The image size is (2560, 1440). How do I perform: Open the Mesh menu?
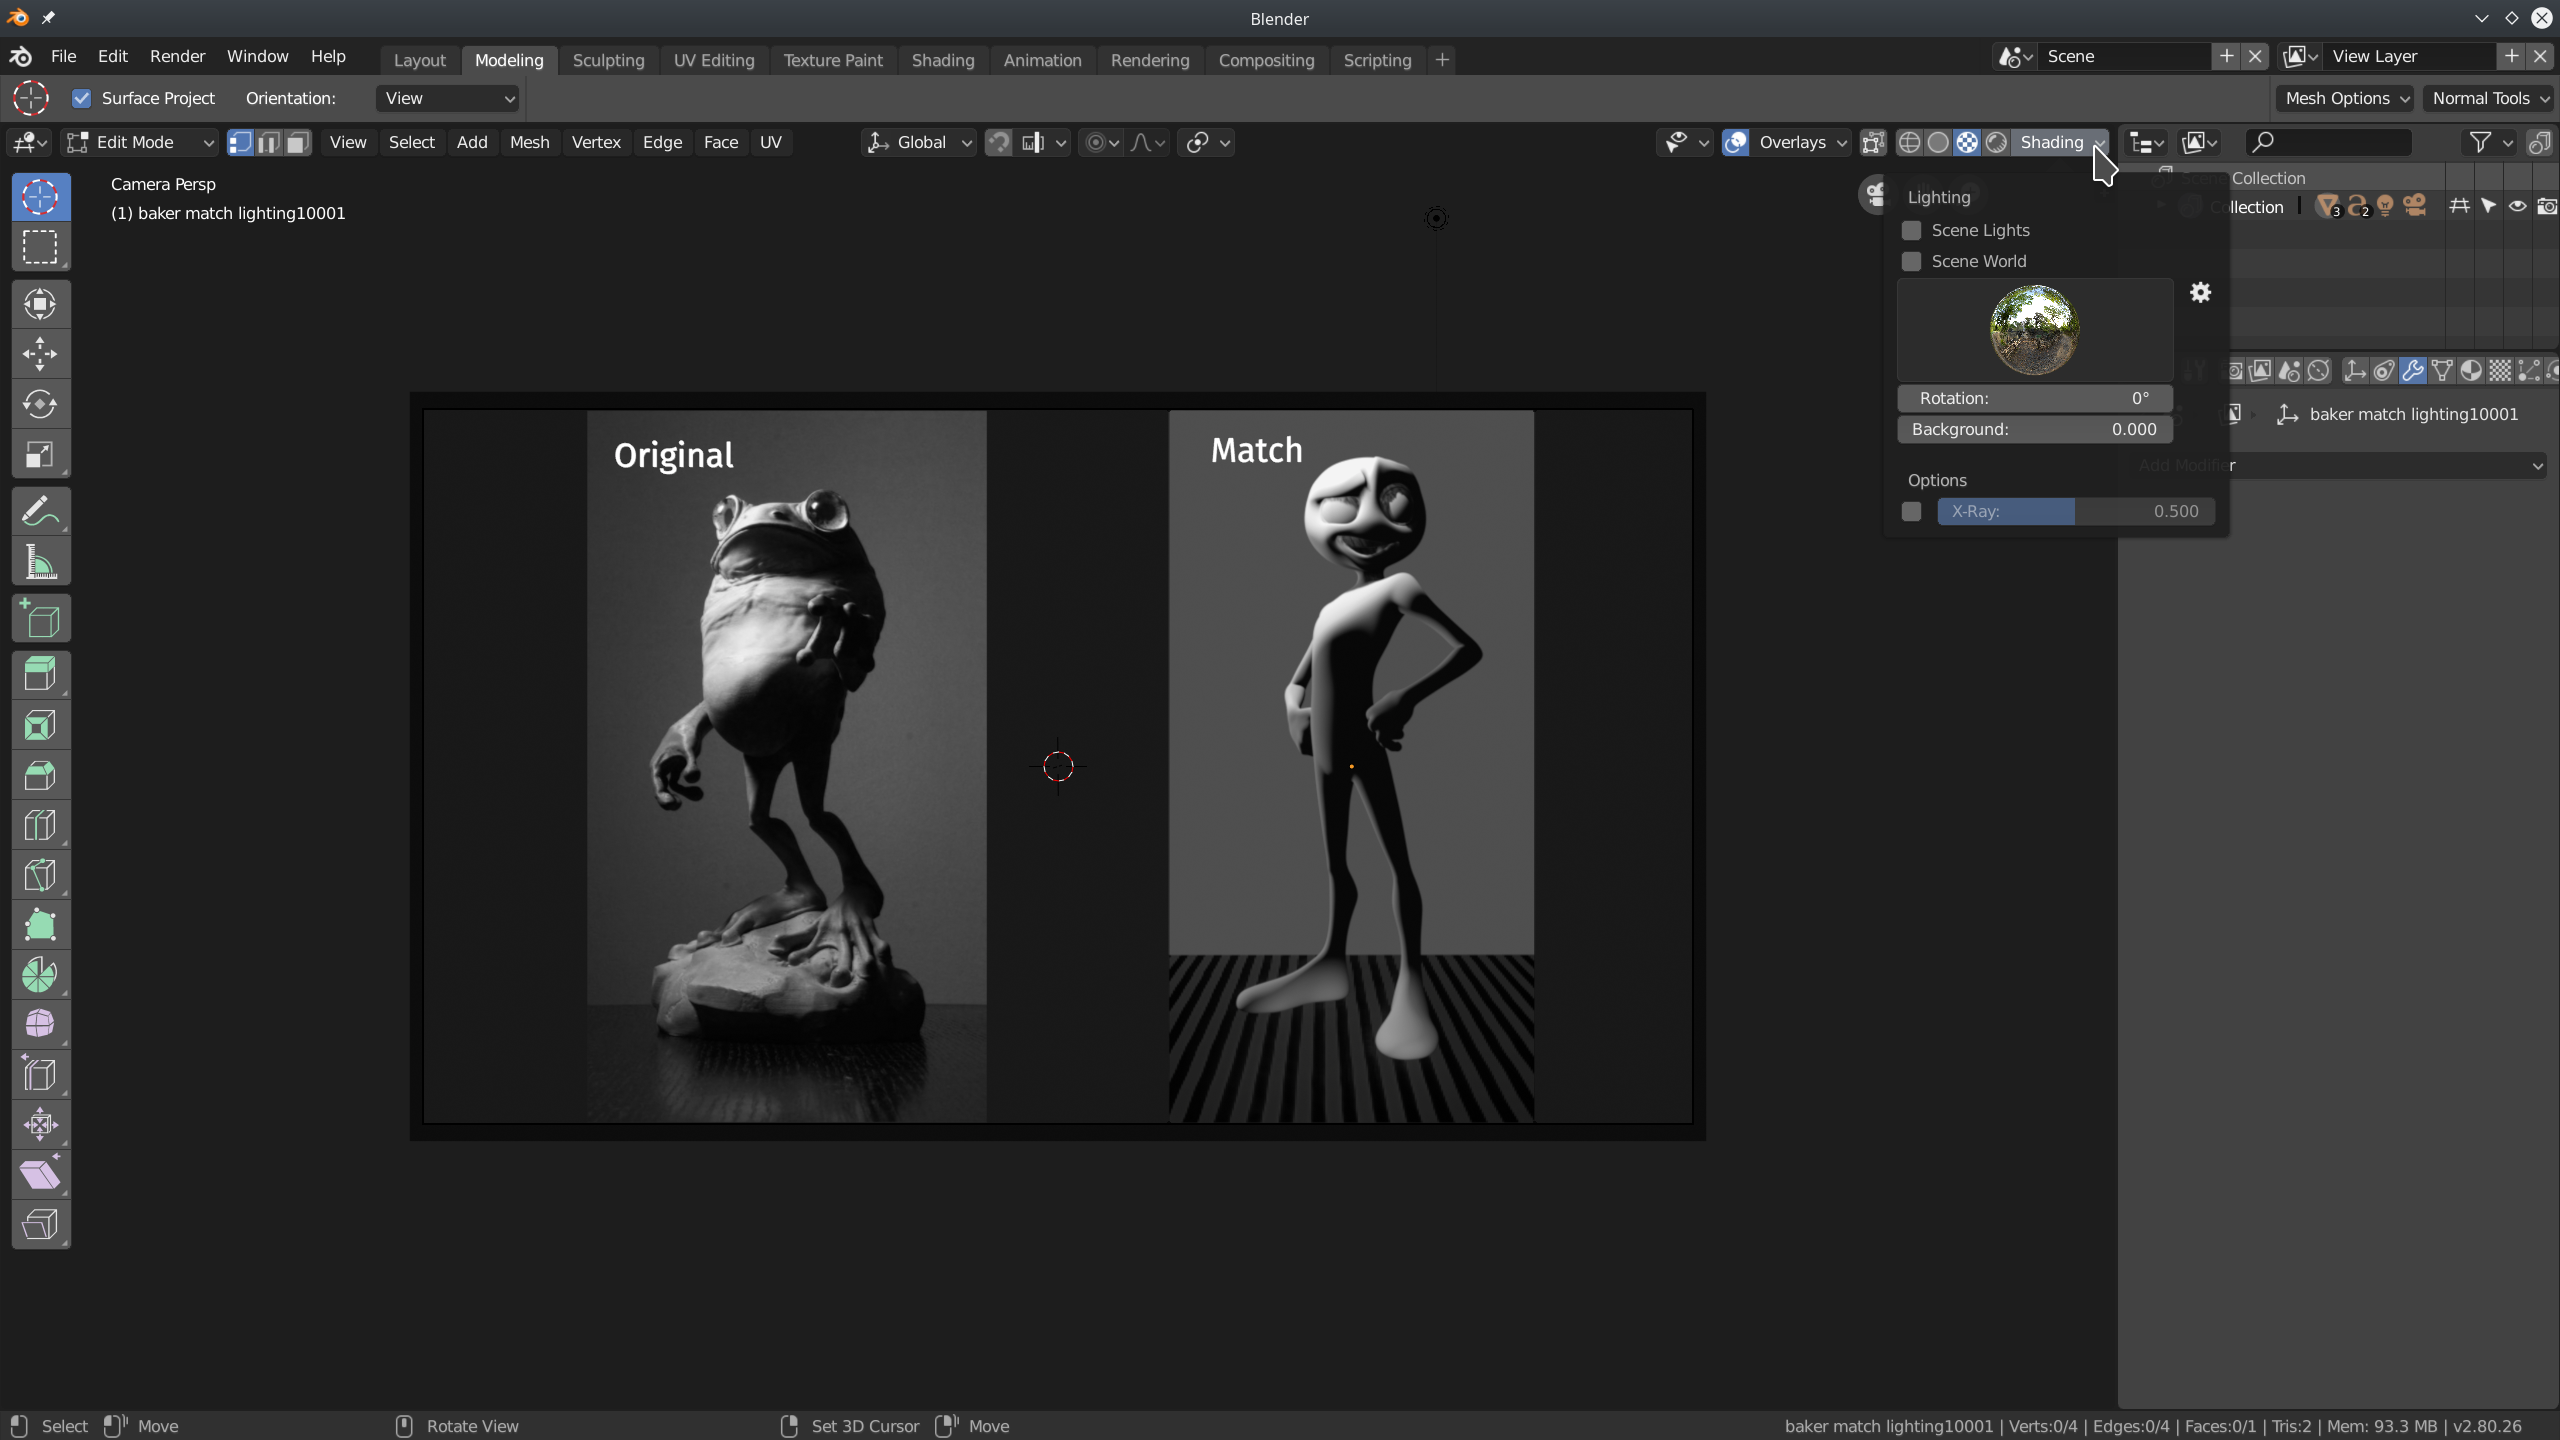tap(529, 142)
